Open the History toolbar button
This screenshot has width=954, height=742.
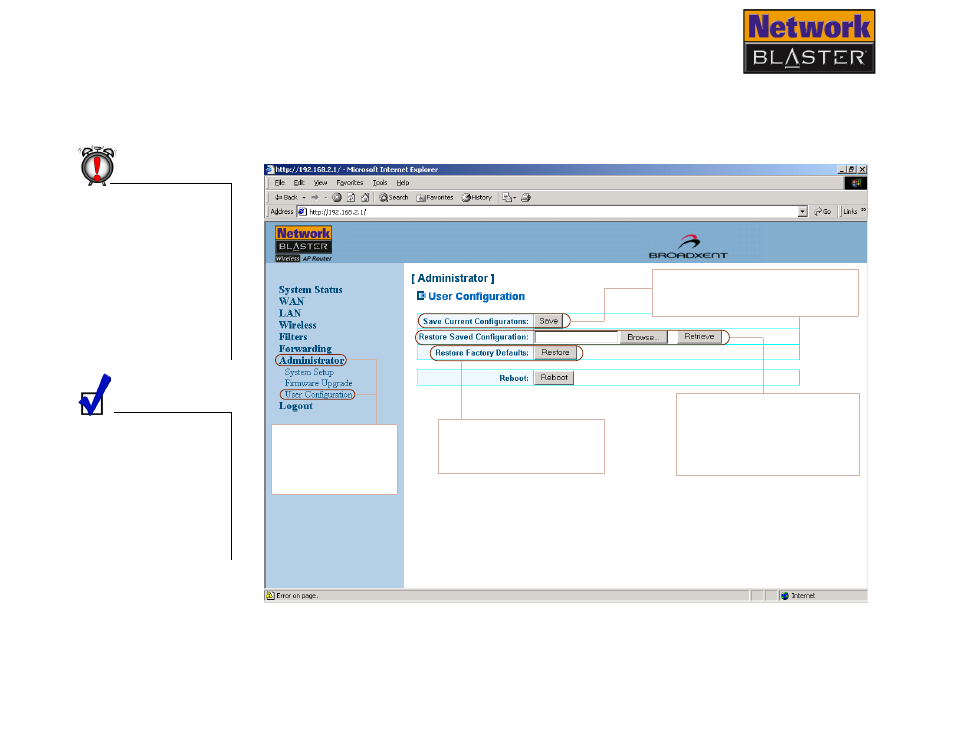[x=476, y=198]
